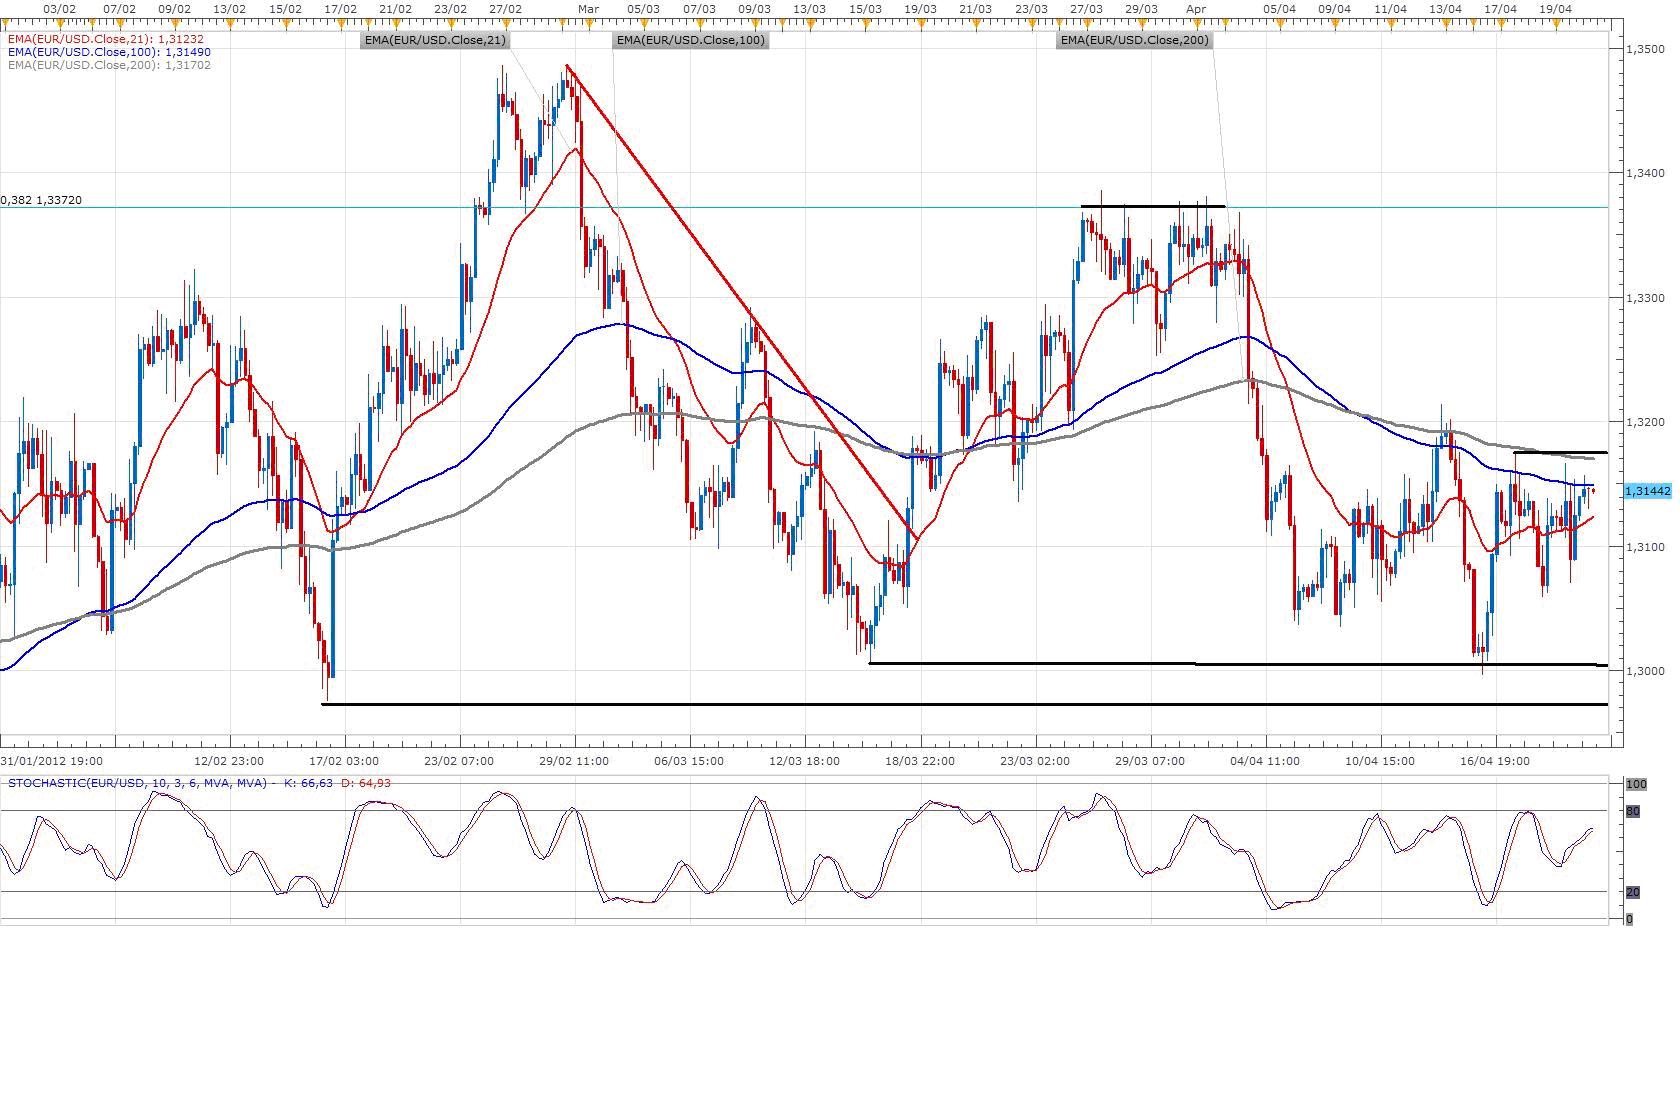Select the Fibonacci label 0,382 1,33720

41,200
